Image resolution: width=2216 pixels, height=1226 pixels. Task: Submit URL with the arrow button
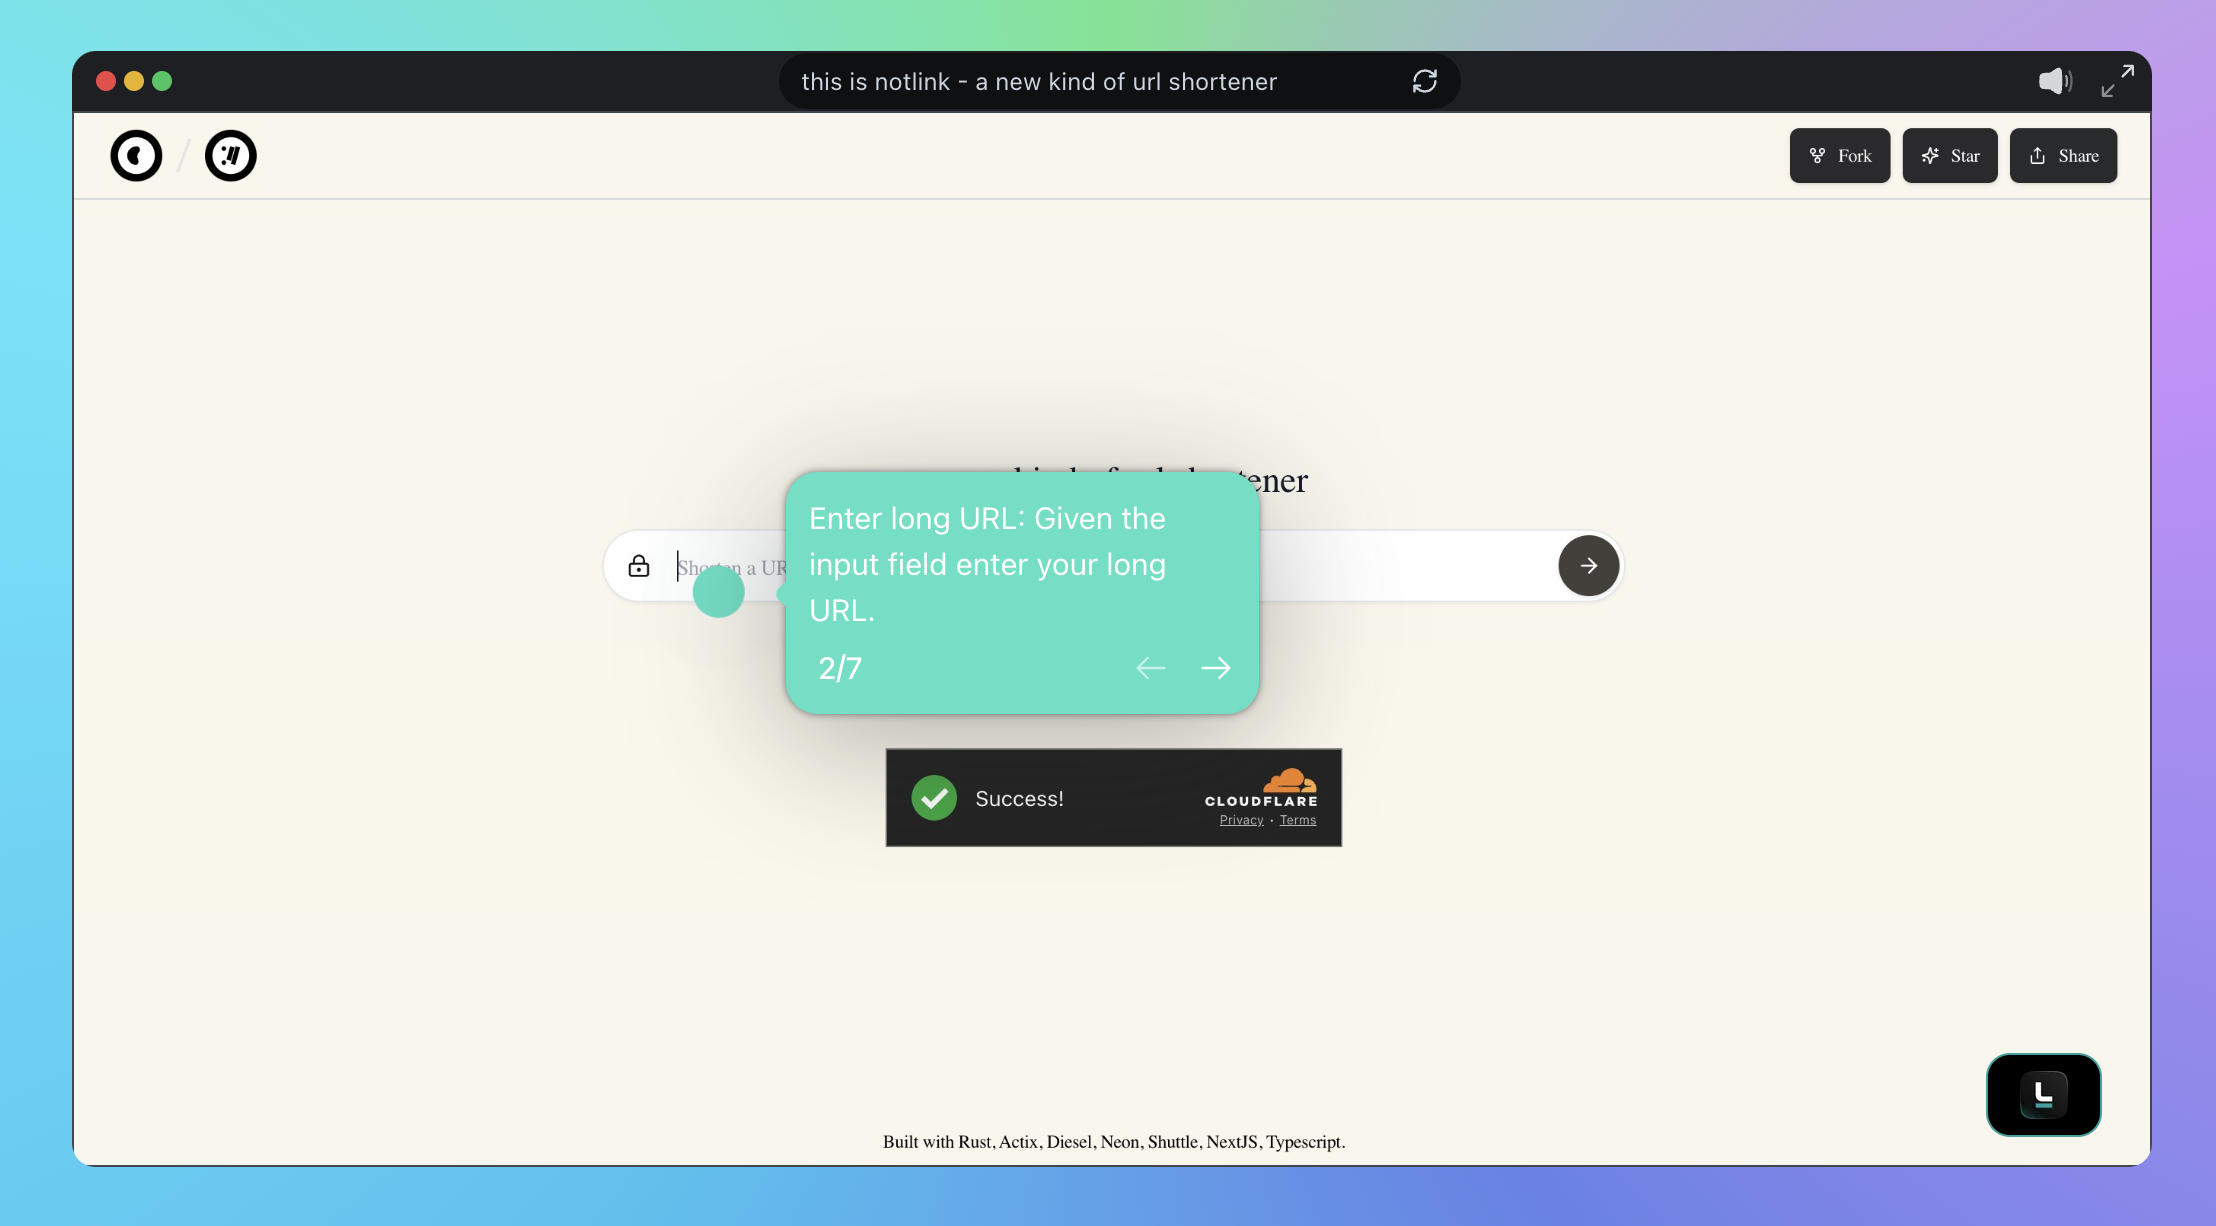1587,566
